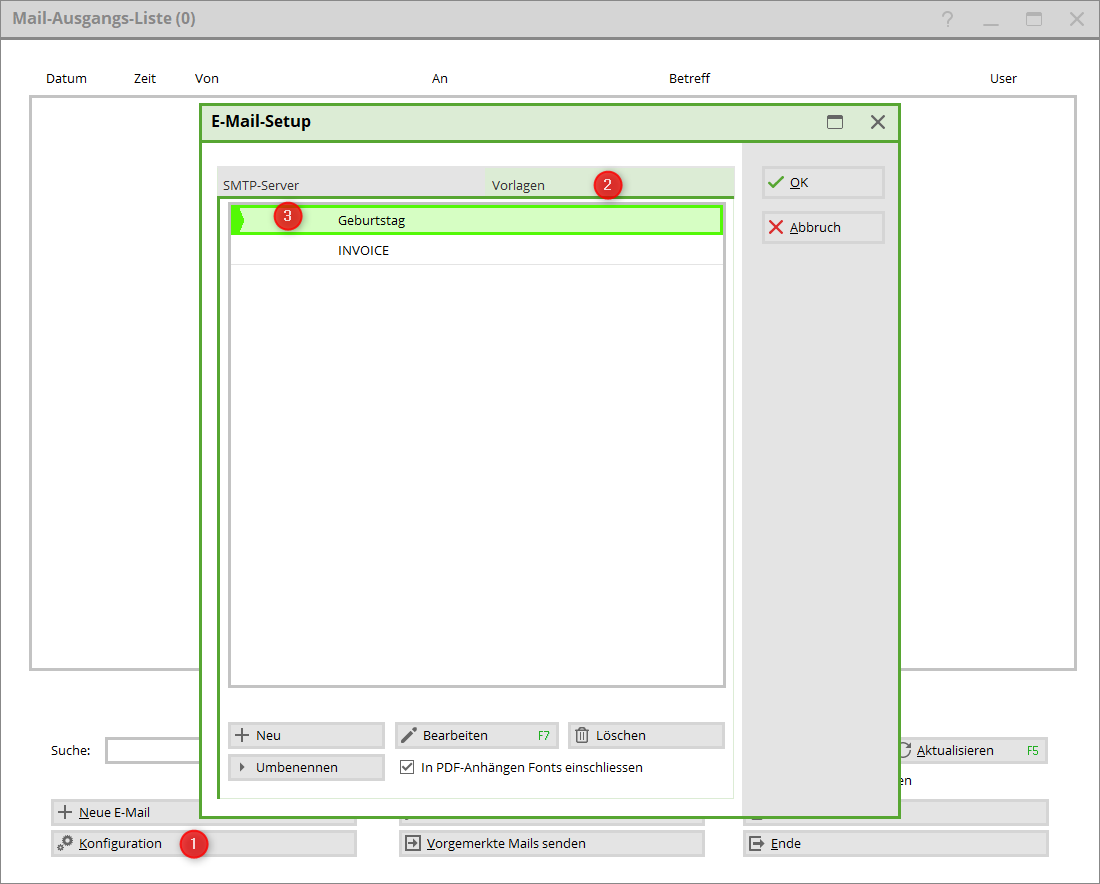Select the Geburtstag template row
1100x884 pixels.
pos(476,220)
